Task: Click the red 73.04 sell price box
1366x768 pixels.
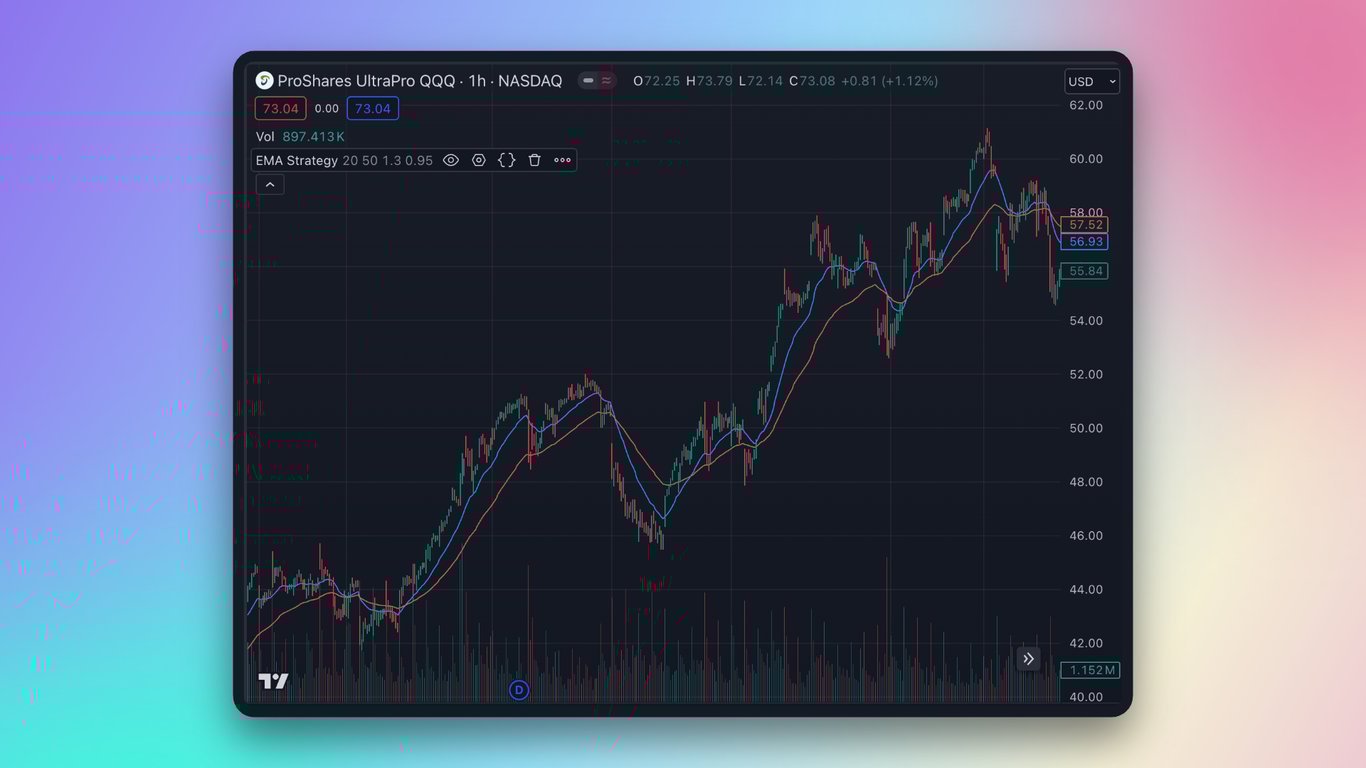Action: click(280, 108)
